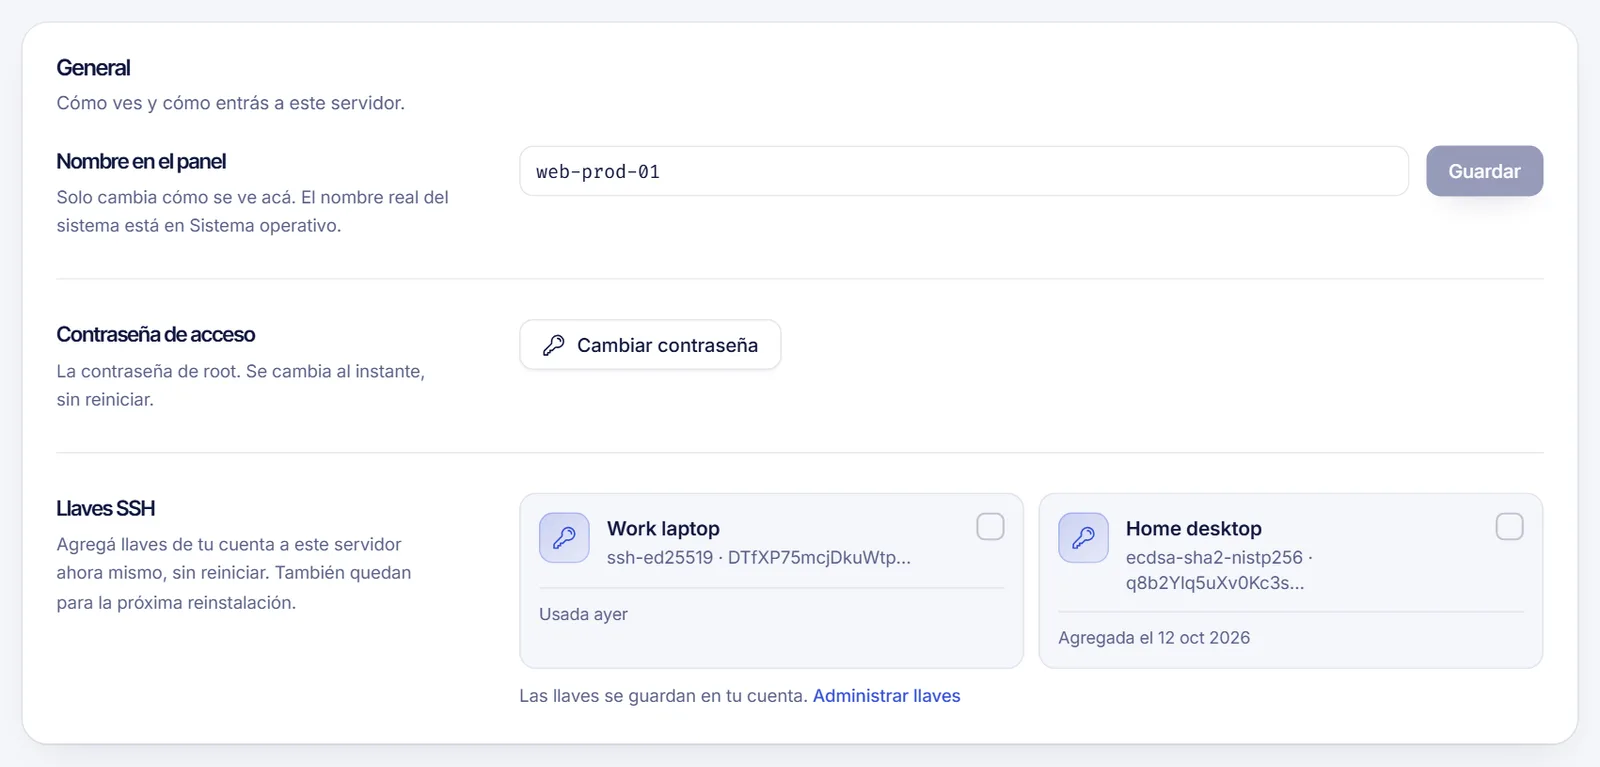Click 'Las llaves se guardan en tu cuenta' text

[x=663, y=696]
